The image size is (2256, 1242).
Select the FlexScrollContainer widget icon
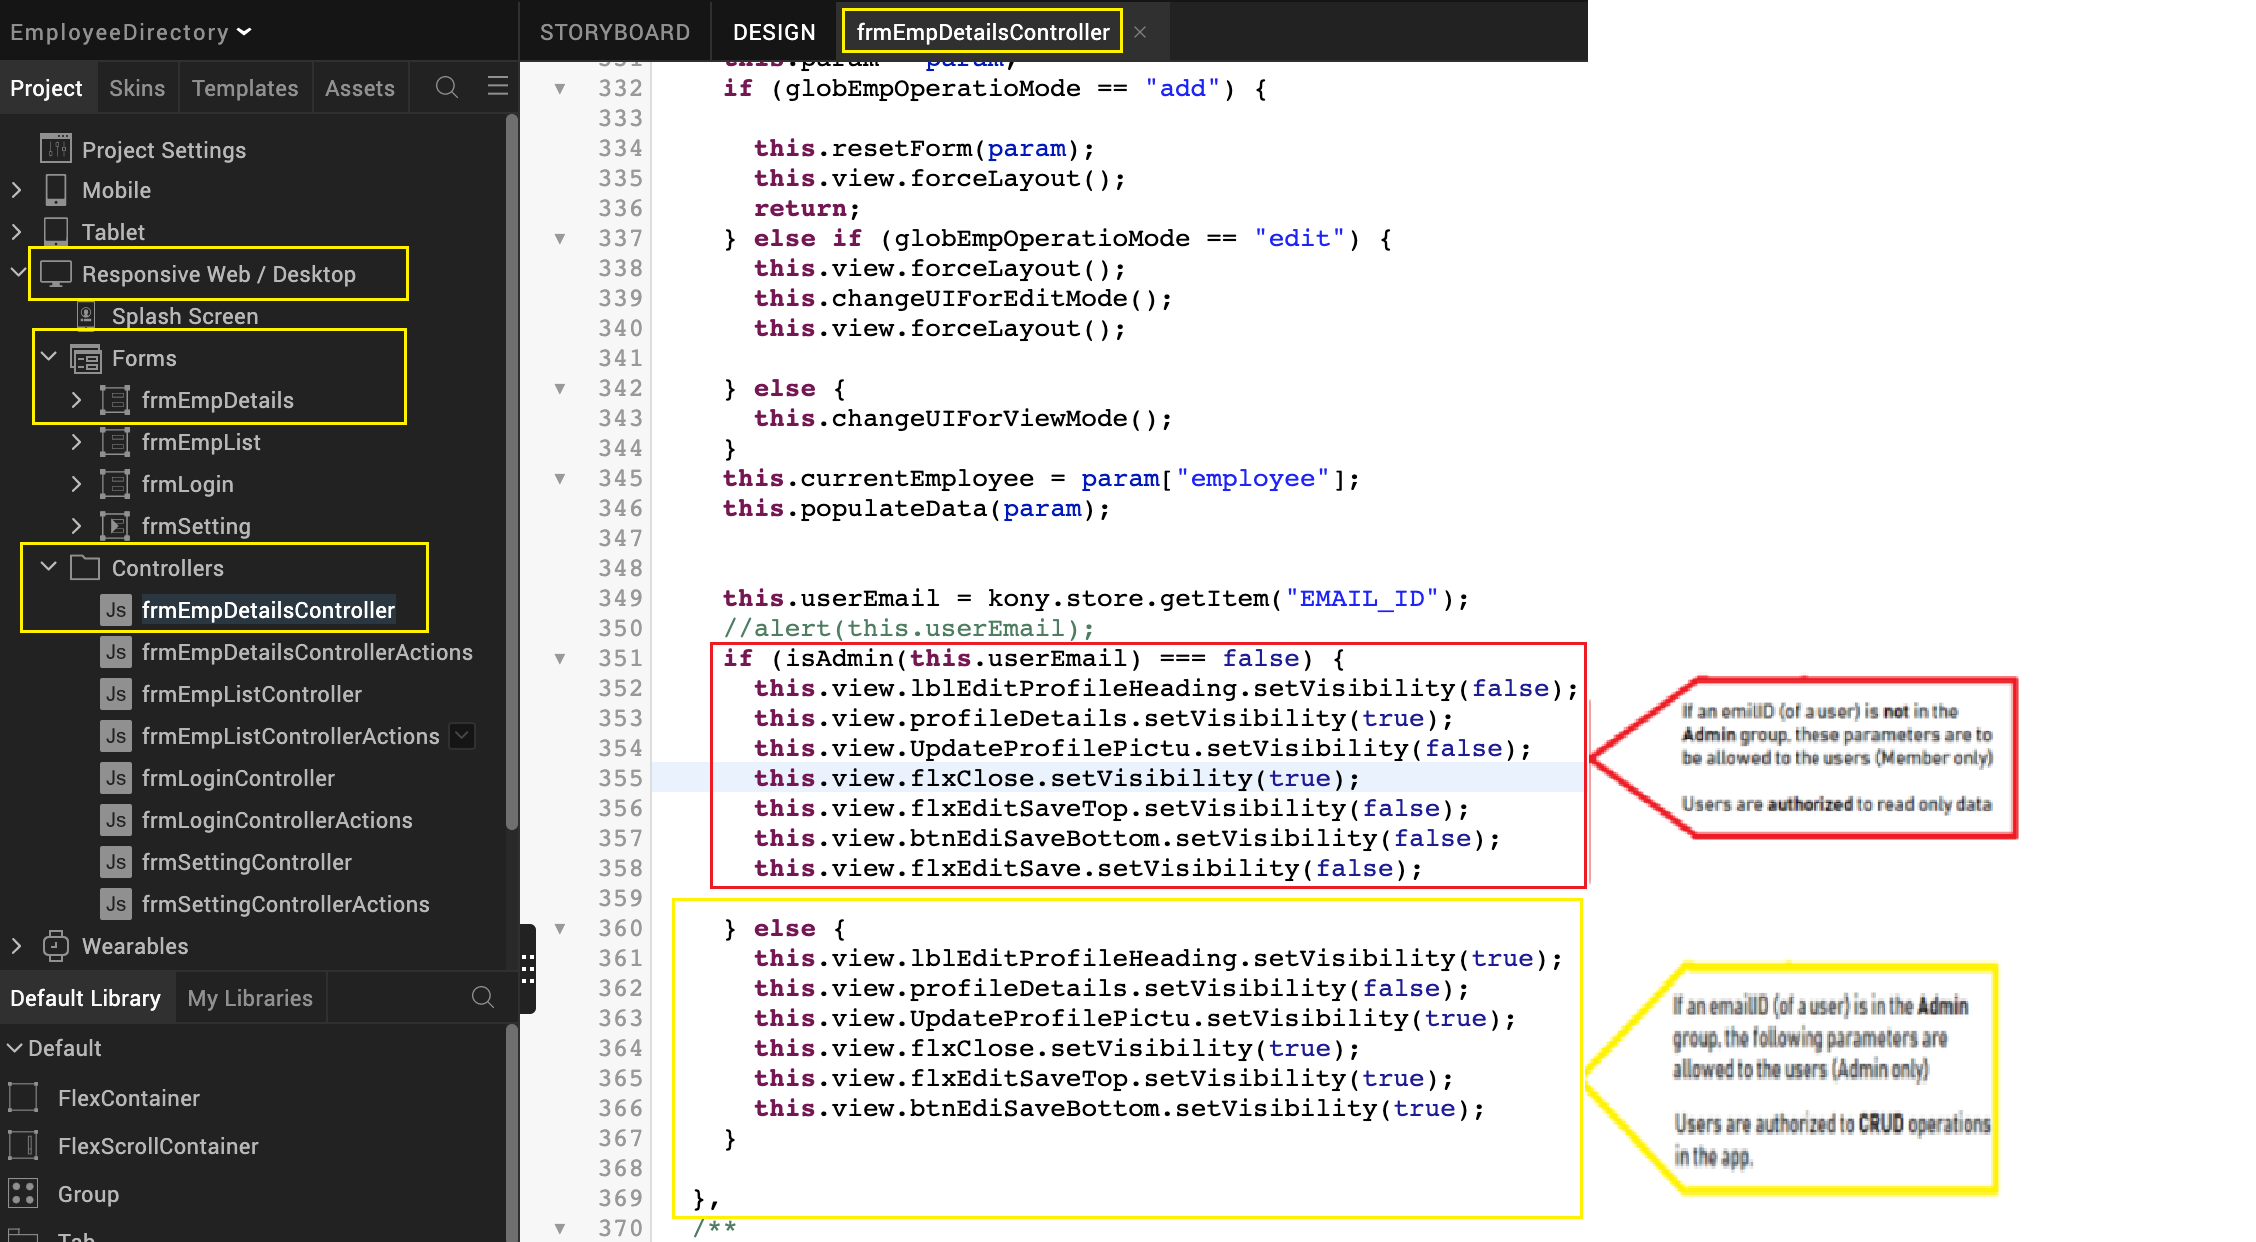point(23,1145)
